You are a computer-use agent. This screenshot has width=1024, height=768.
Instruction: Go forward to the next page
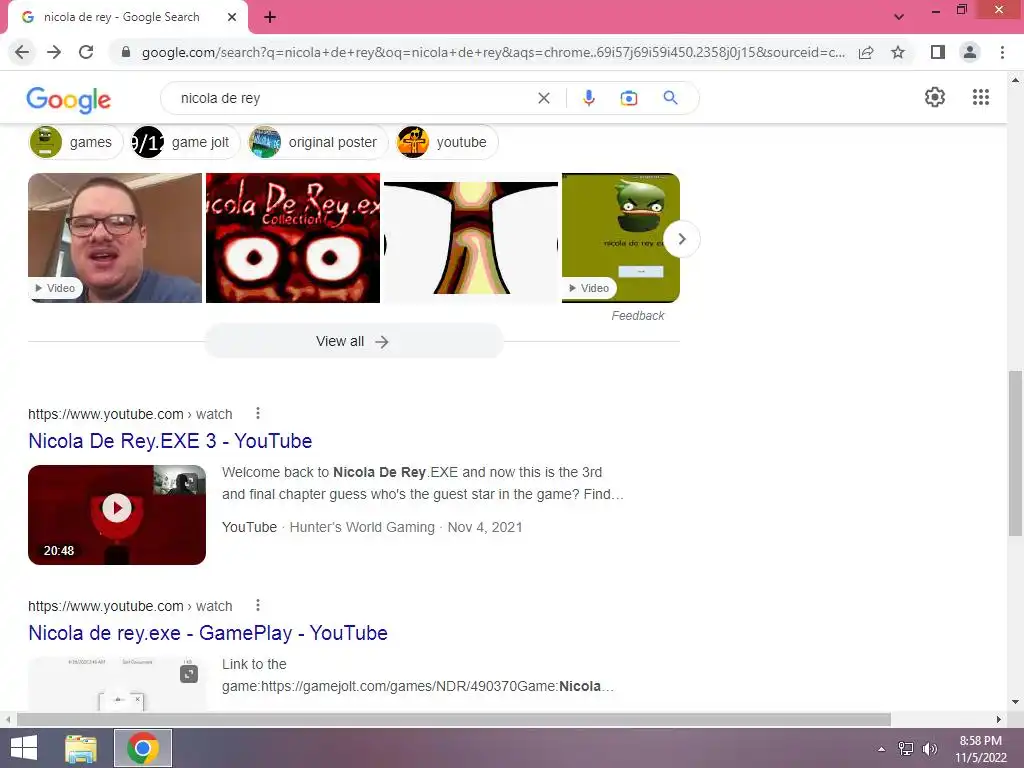pyautogui.click(x=54, y=52)
